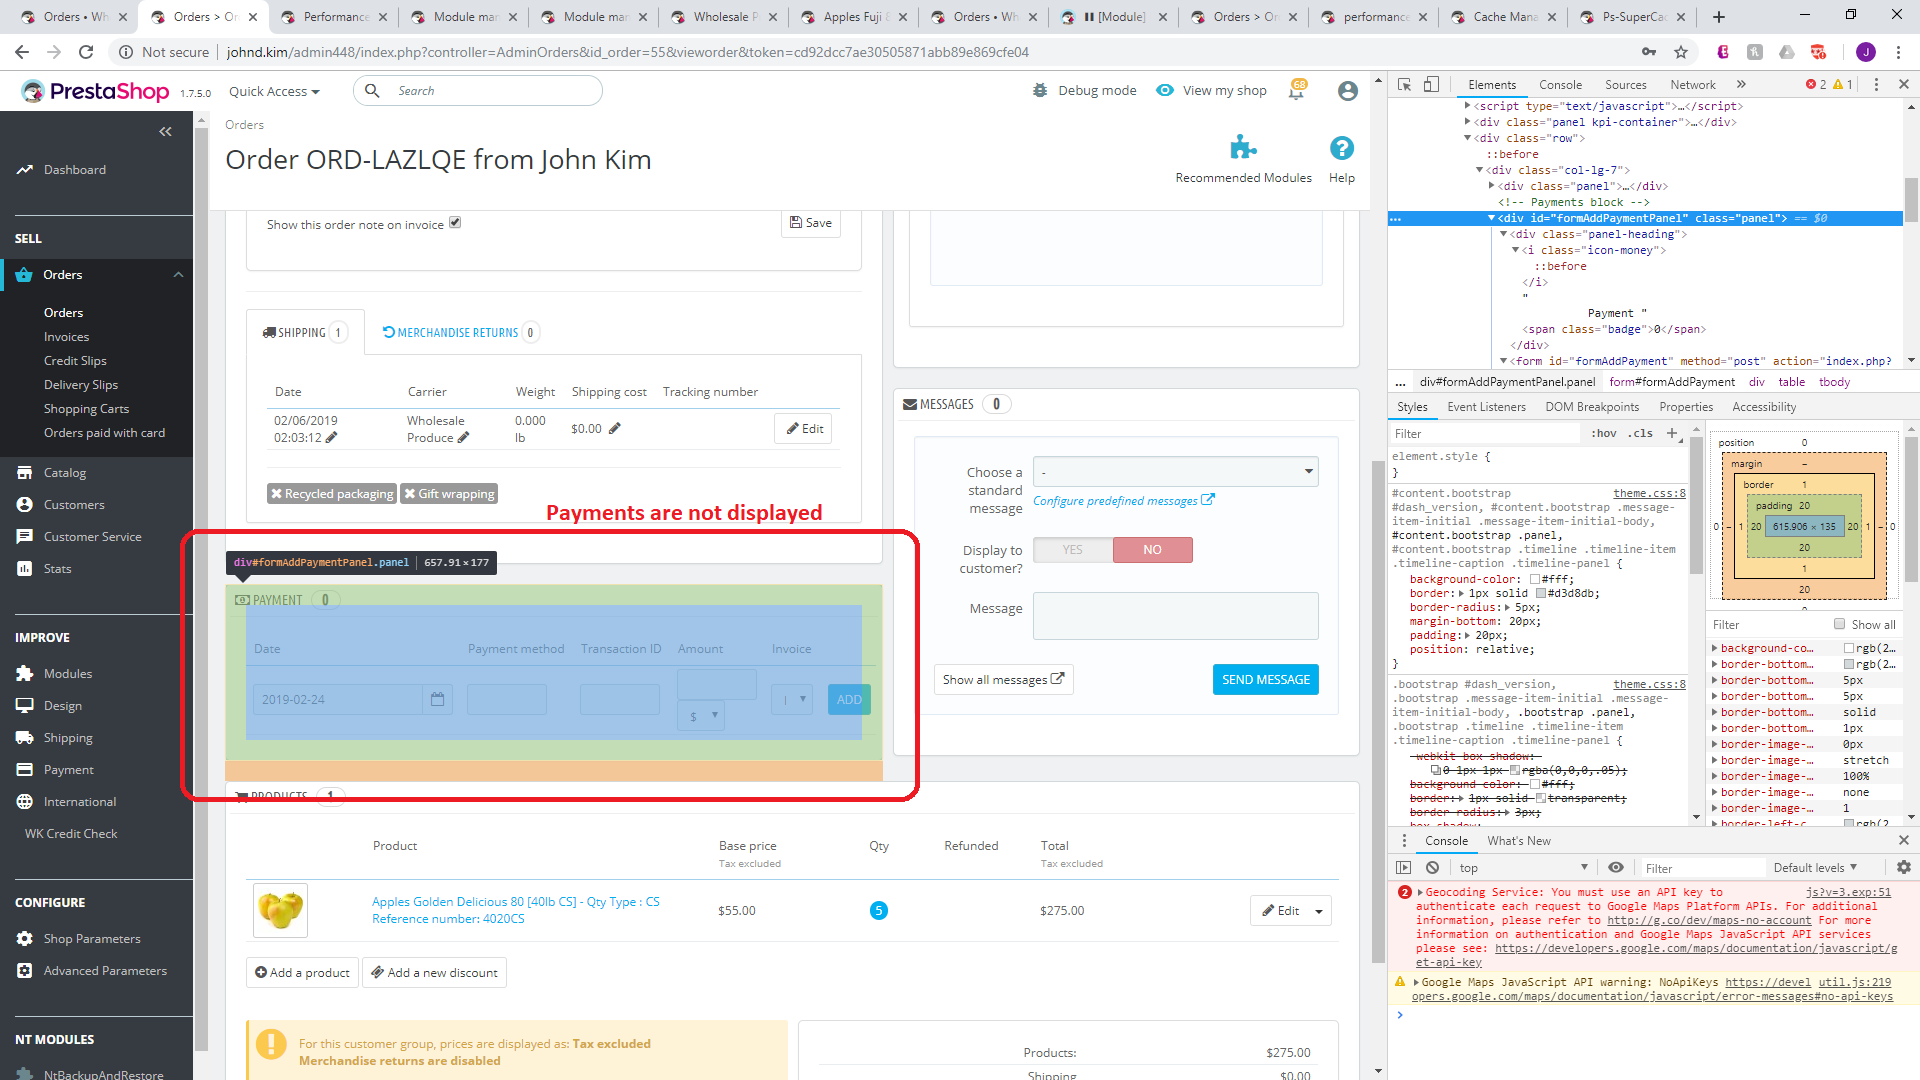This screenshot has height=1080, width=1920.
Task: Click the background-color white swatch in Styles
Action: tap(1534, 580)
